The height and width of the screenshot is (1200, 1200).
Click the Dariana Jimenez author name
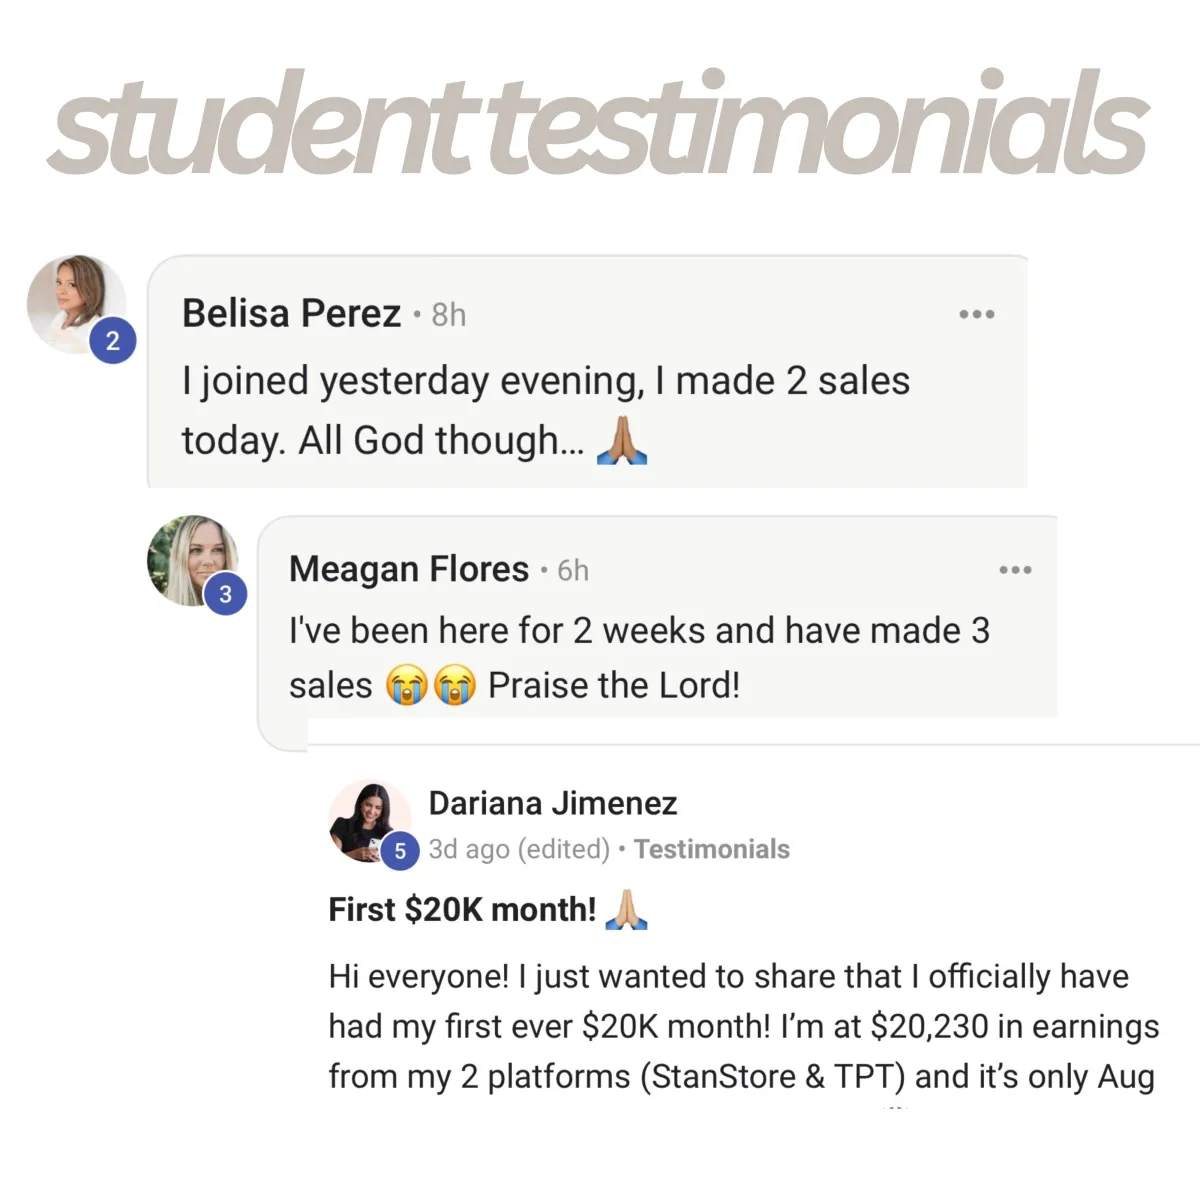click(552, 803)
